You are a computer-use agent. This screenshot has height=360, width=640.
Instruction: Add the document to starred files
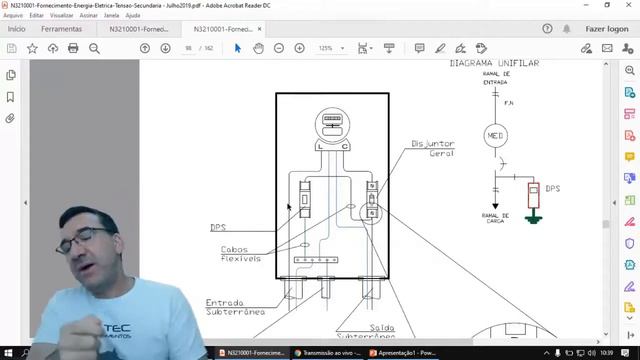pyautogui.click(x=32, y=49)
